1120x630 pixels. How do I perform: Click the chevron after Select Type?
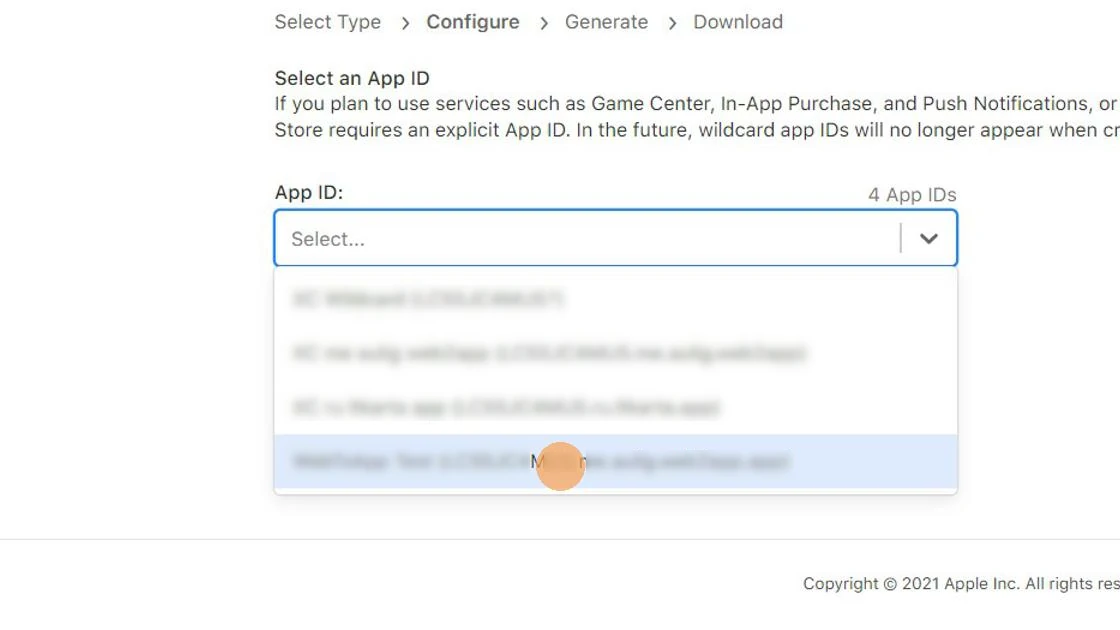click(404, 22)
